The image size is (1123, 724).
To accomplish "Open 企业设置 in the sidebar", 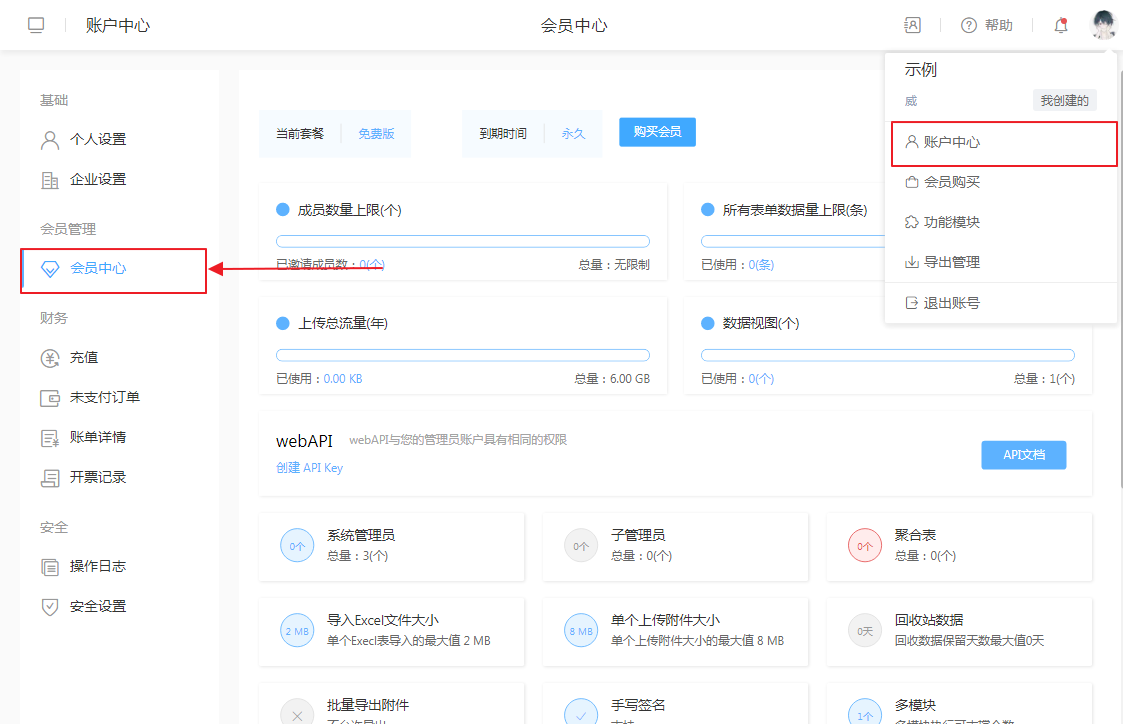I will [97, 179].
